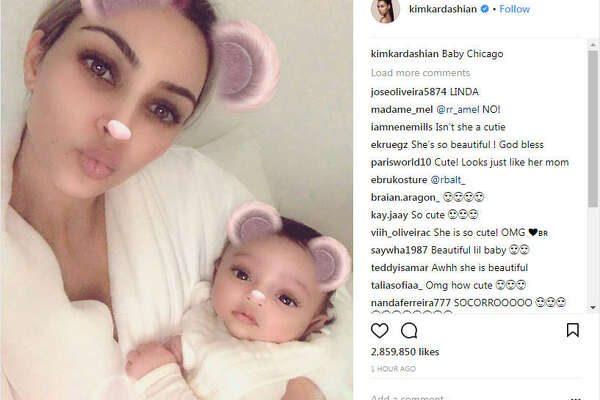The height and width of the screenshot is (400, 600).
Task: Follow the kimkardashian account
Action: coord(514,9)
